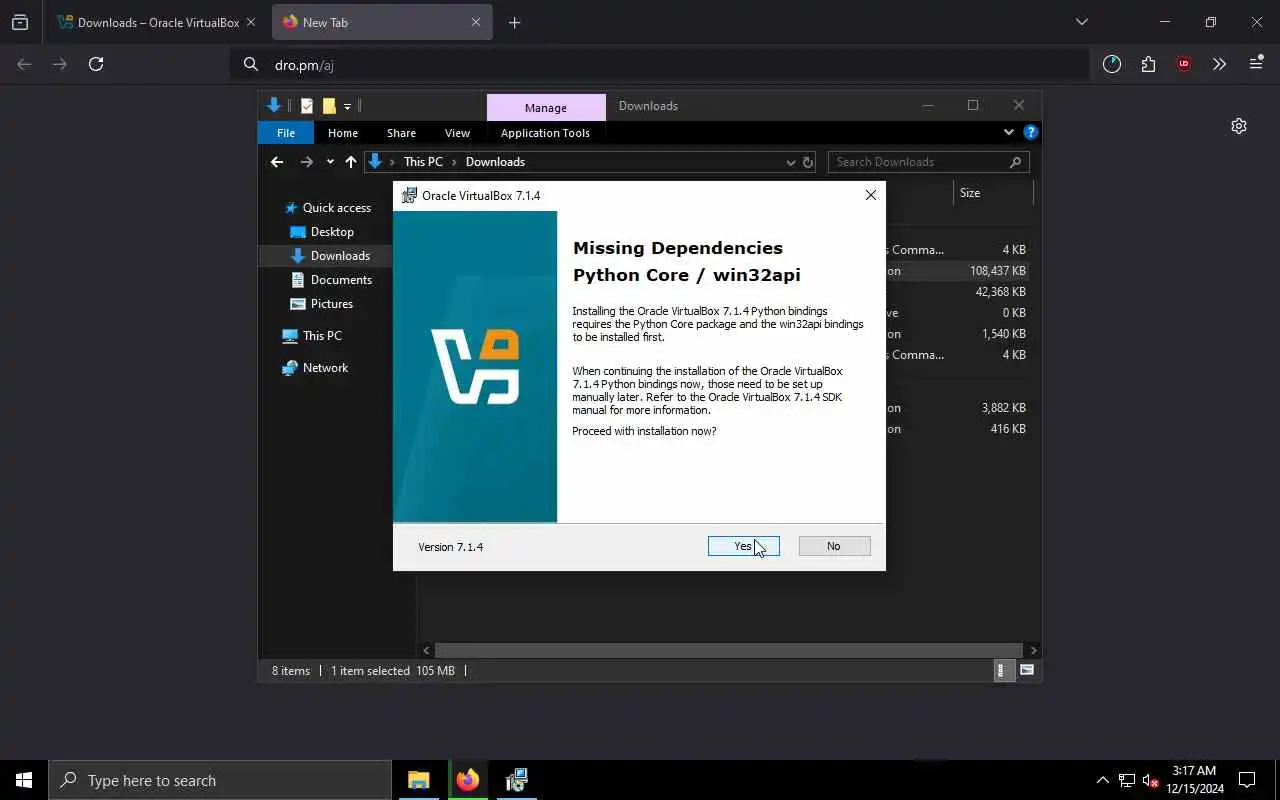Click Yes to proceed with VirtualBox installation
The height and width of the screenshot is (800, 1280).
(x=743, y=546)
